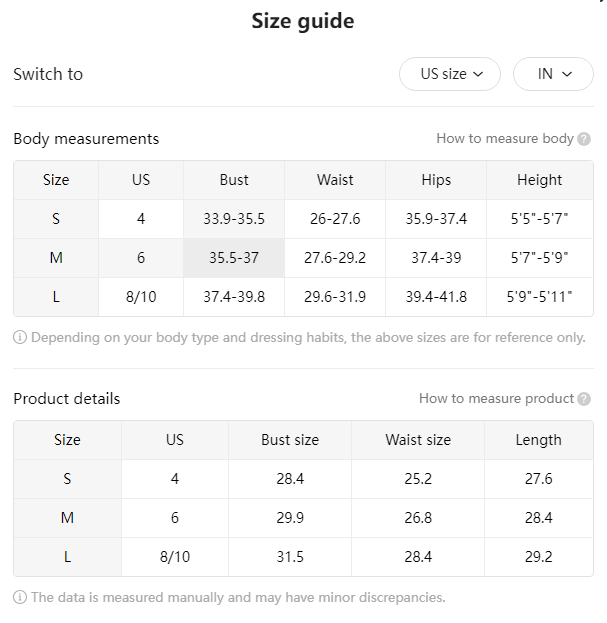Image resolution: width=607 pixels, height=623 pixels.
Task: Open the How to measure product link
Action: pos(496,399)
